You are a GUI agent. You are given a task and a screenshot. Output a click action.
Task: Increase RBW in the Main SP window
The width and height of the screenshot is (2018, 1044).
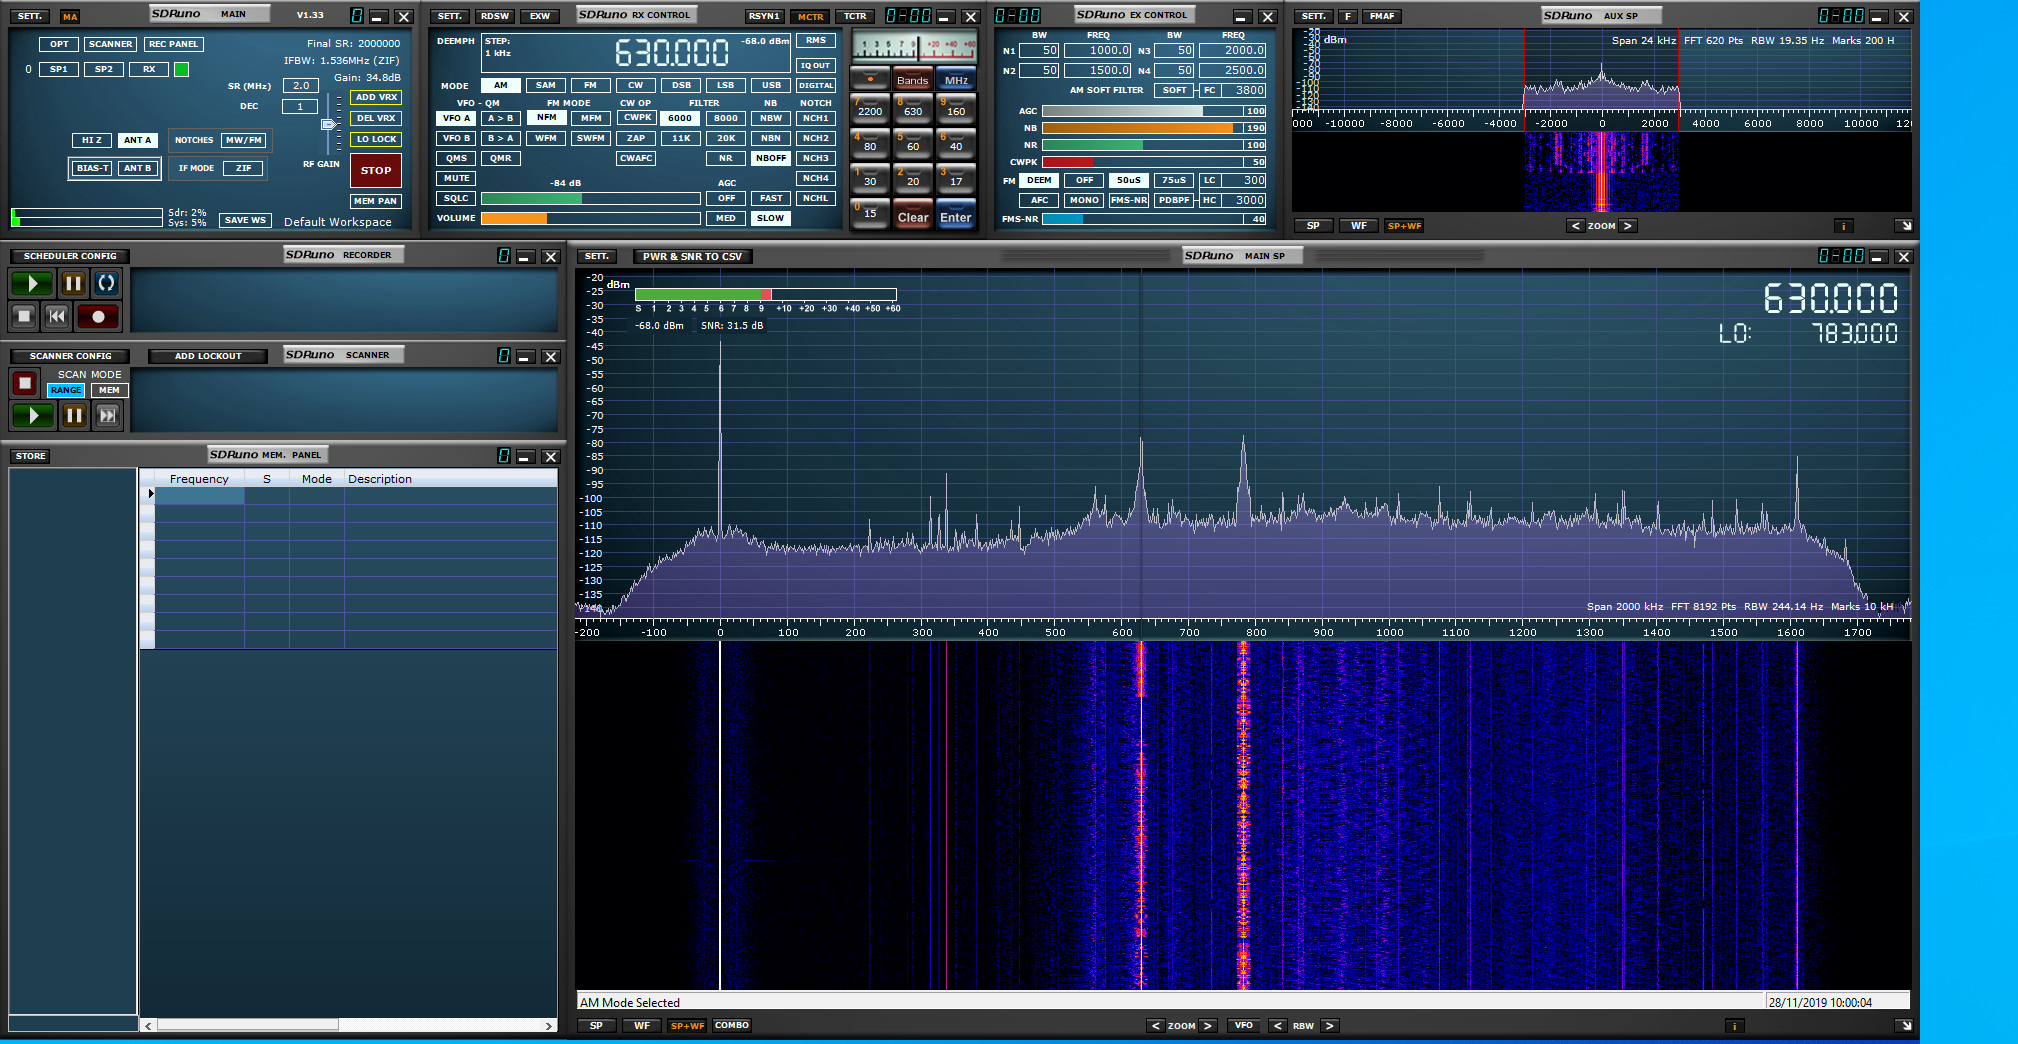[1330, 1026]
